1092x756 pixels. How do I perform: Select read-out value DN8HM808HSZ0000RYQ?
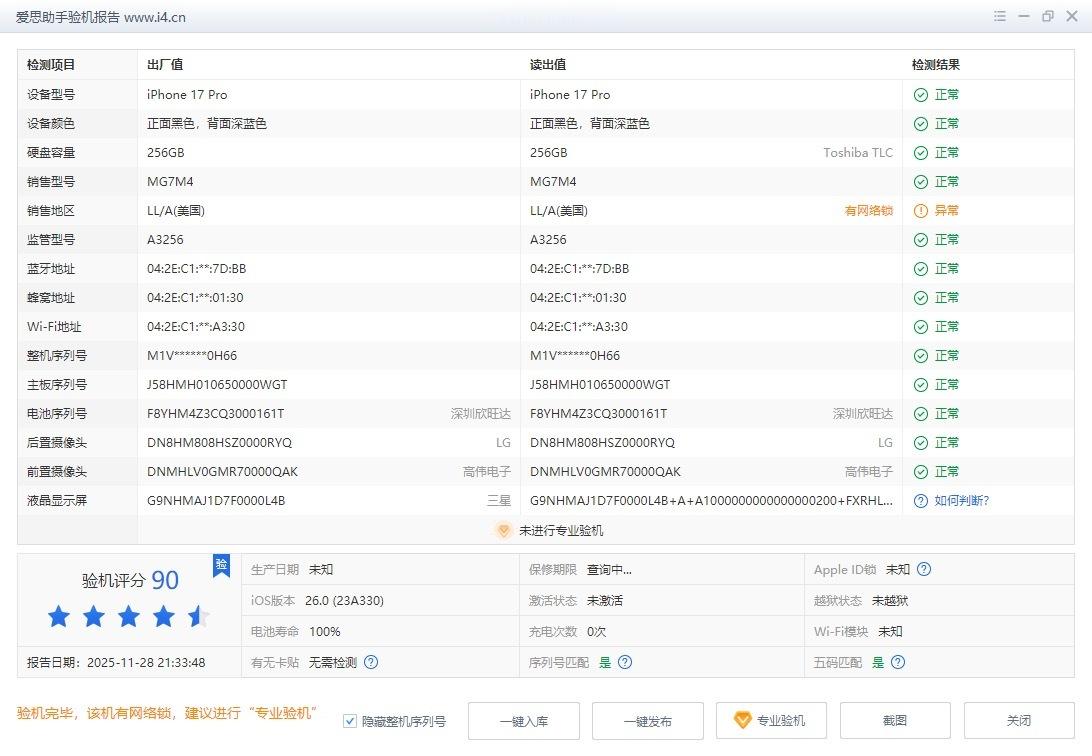tap(602, 443)
